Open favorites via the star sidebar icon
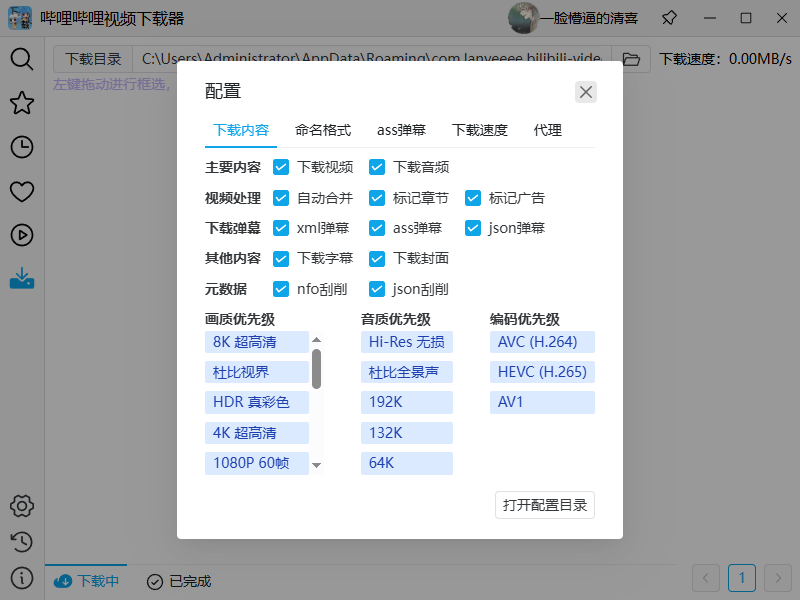Viewport: 800px width, 600px height. pyautogui.click(x=21, y=103)
